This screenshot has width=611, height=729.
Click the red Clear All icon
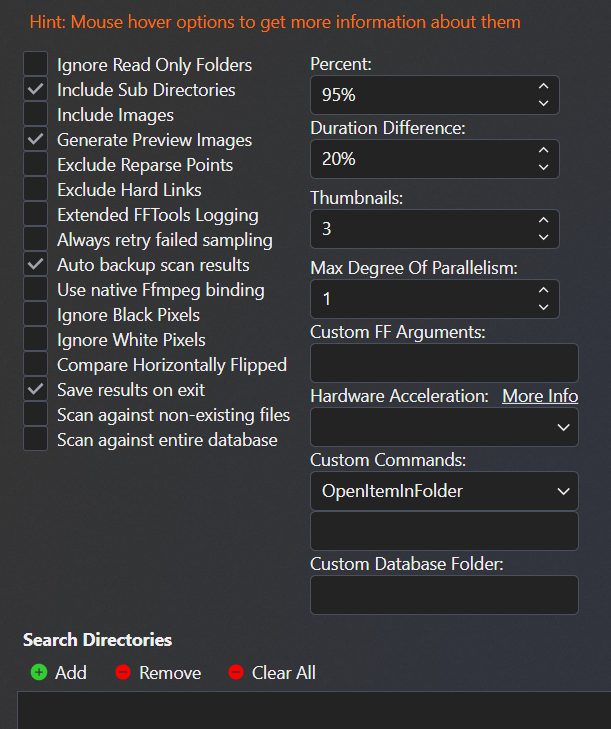236,672
